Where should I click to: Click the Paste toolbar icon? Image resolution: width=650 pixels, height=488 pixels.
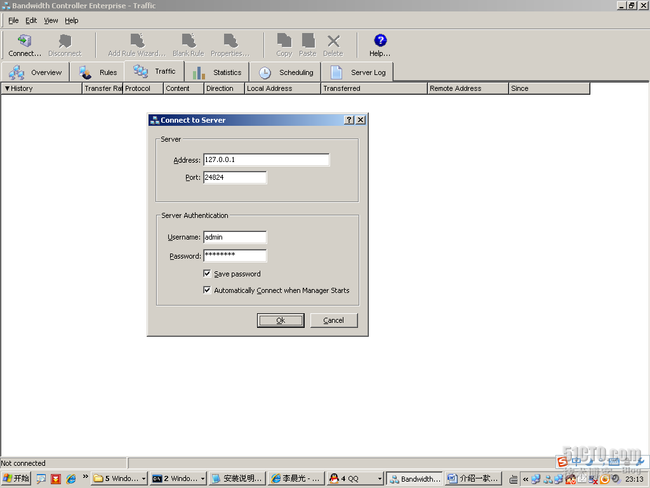307,45
